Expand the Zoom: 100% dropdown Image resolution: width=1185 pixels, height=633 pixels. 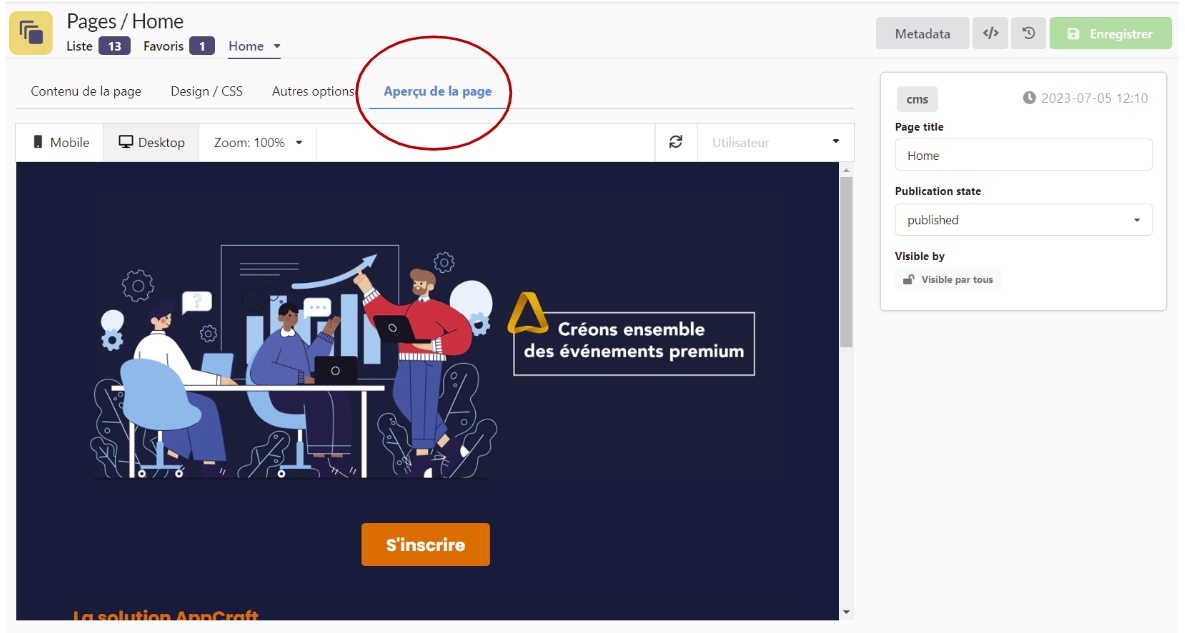click(x=258, y=142)
